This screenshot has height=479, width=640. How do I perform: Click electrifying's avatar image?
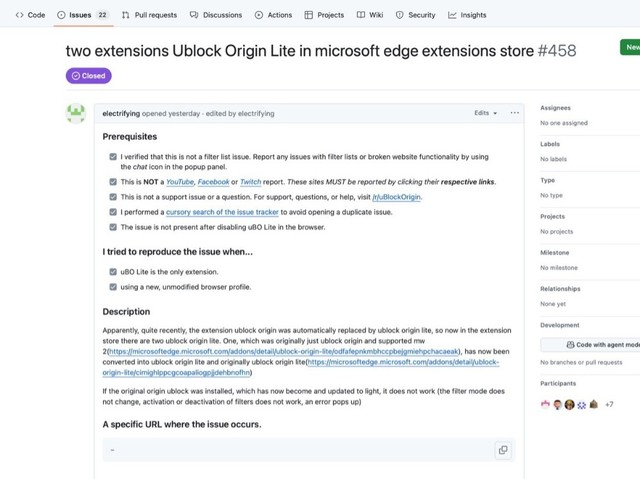point(76,113)
